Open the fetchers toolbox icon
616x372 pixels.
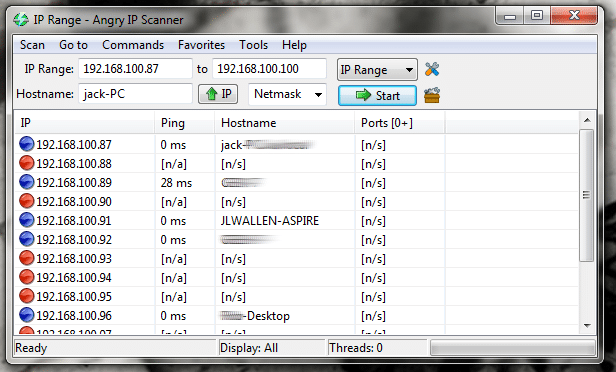(432, 95)
